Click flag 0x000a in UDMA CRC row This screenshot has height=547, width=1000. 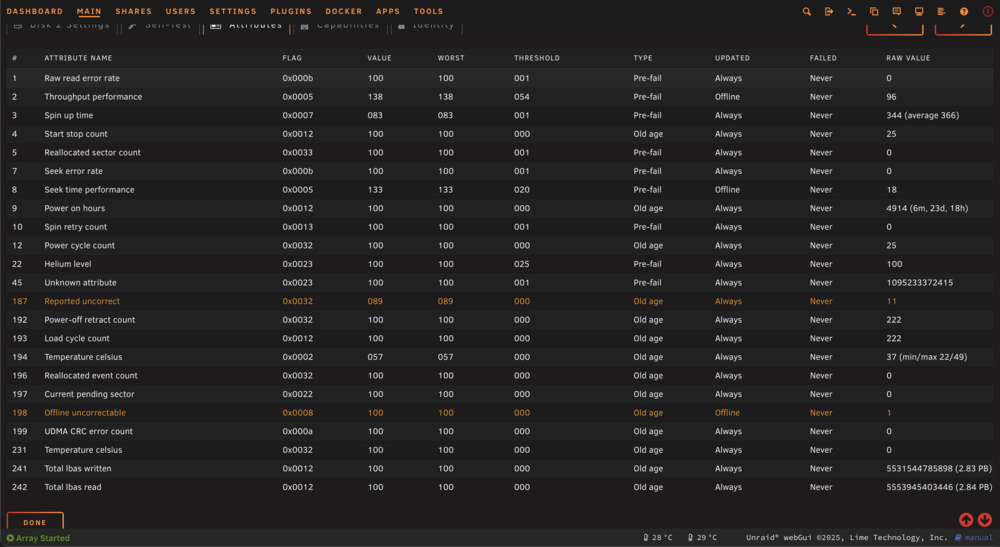tap(297, 432)
